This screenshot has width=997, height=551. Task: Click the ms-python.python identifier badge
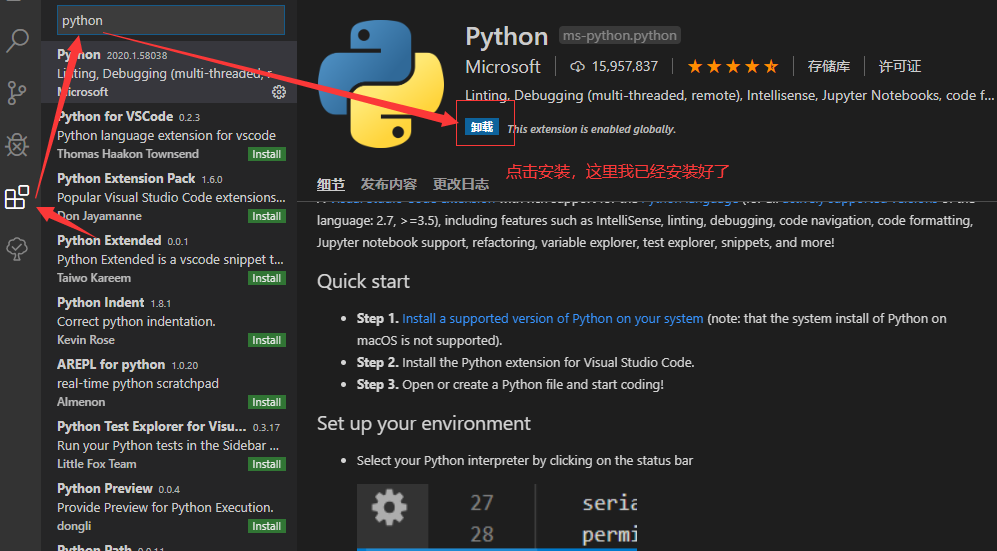coord(620,36)
